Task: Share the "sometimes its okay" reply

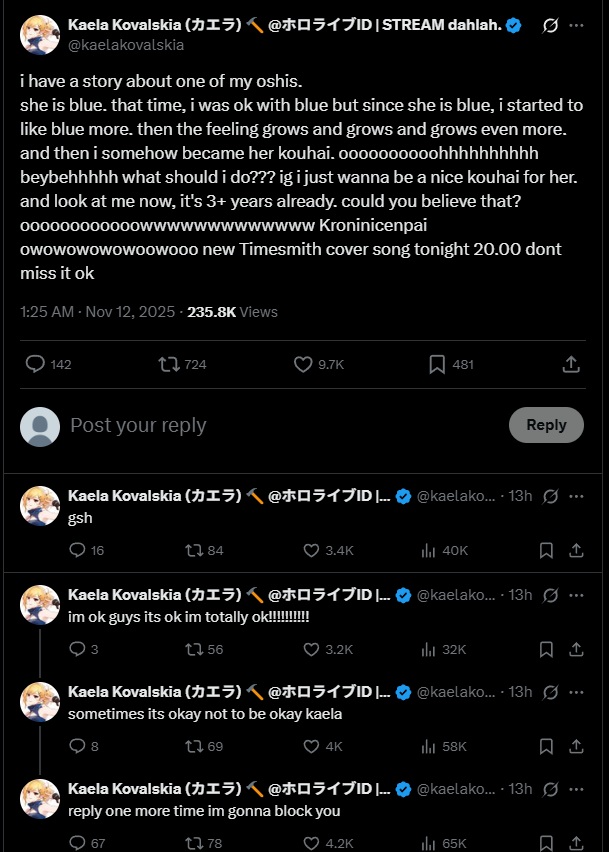Action: [x=577, y=746]
